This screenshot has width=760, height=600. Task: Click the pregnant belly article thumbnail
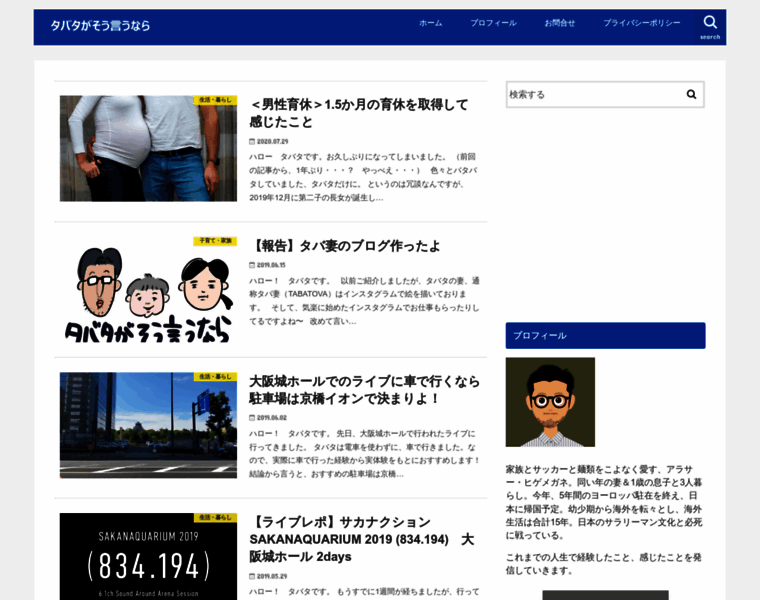click(148, 149)
